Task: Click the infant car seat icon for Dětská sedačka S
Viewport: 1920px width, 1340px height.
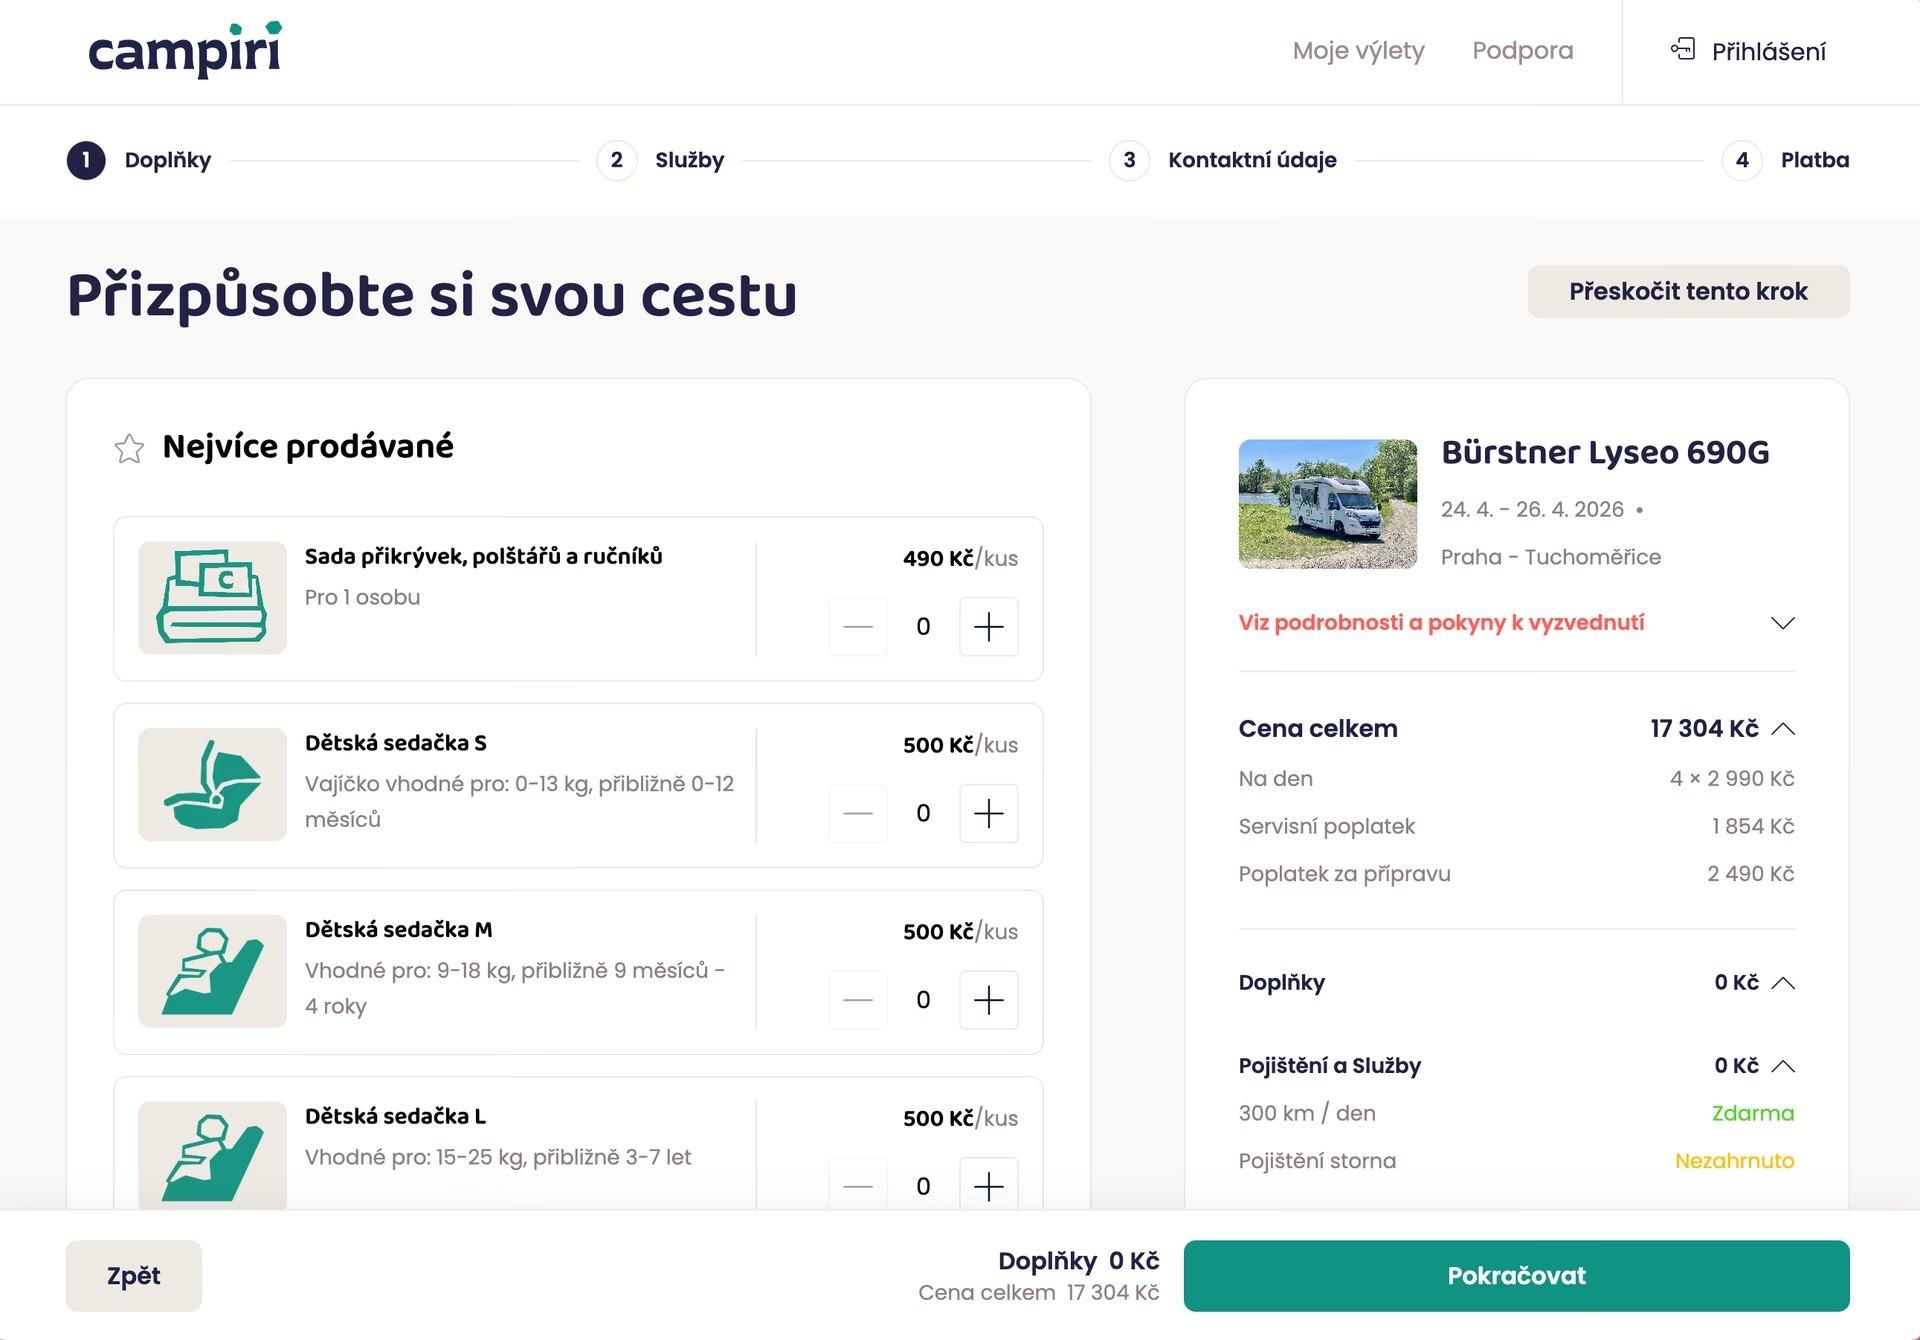Action: [212, 785]
